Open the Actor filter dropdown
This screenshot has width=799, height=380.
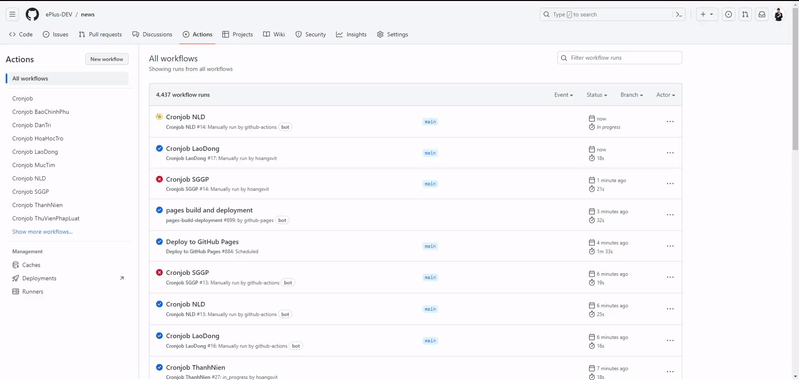click(x=665, y=95)
